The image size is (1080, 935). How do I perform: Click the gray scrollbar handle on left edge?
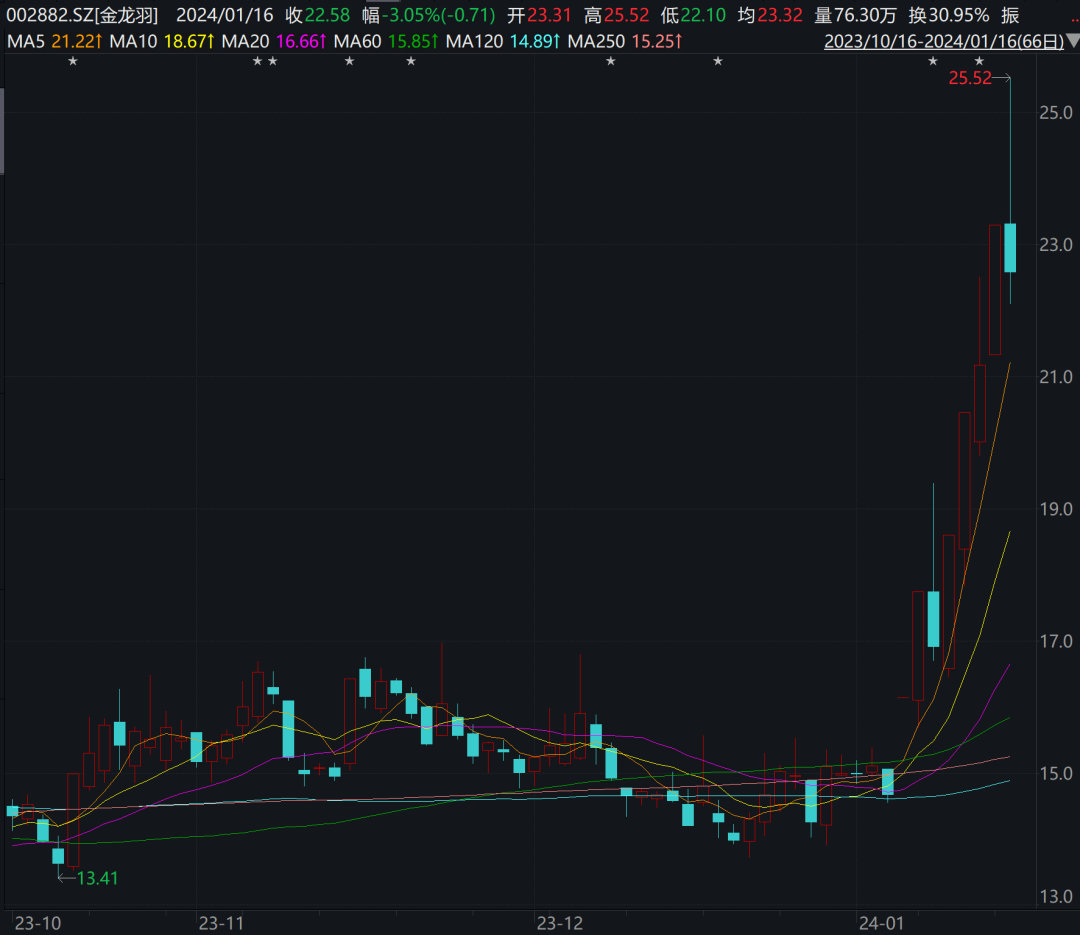3,130
